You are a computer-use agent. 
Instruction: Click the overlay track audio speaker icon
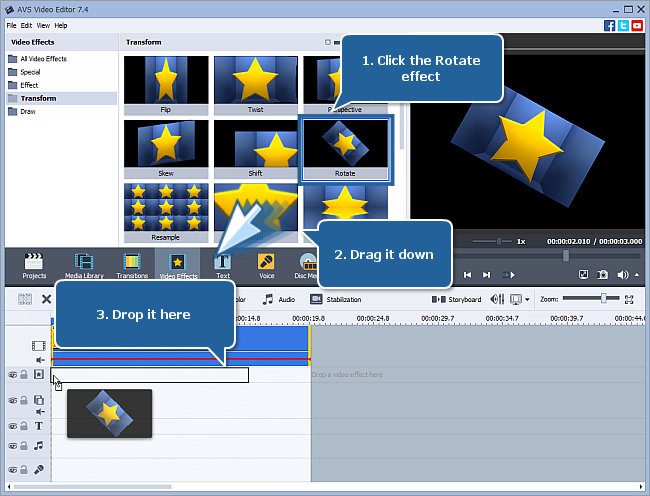(x=40, y=411)
